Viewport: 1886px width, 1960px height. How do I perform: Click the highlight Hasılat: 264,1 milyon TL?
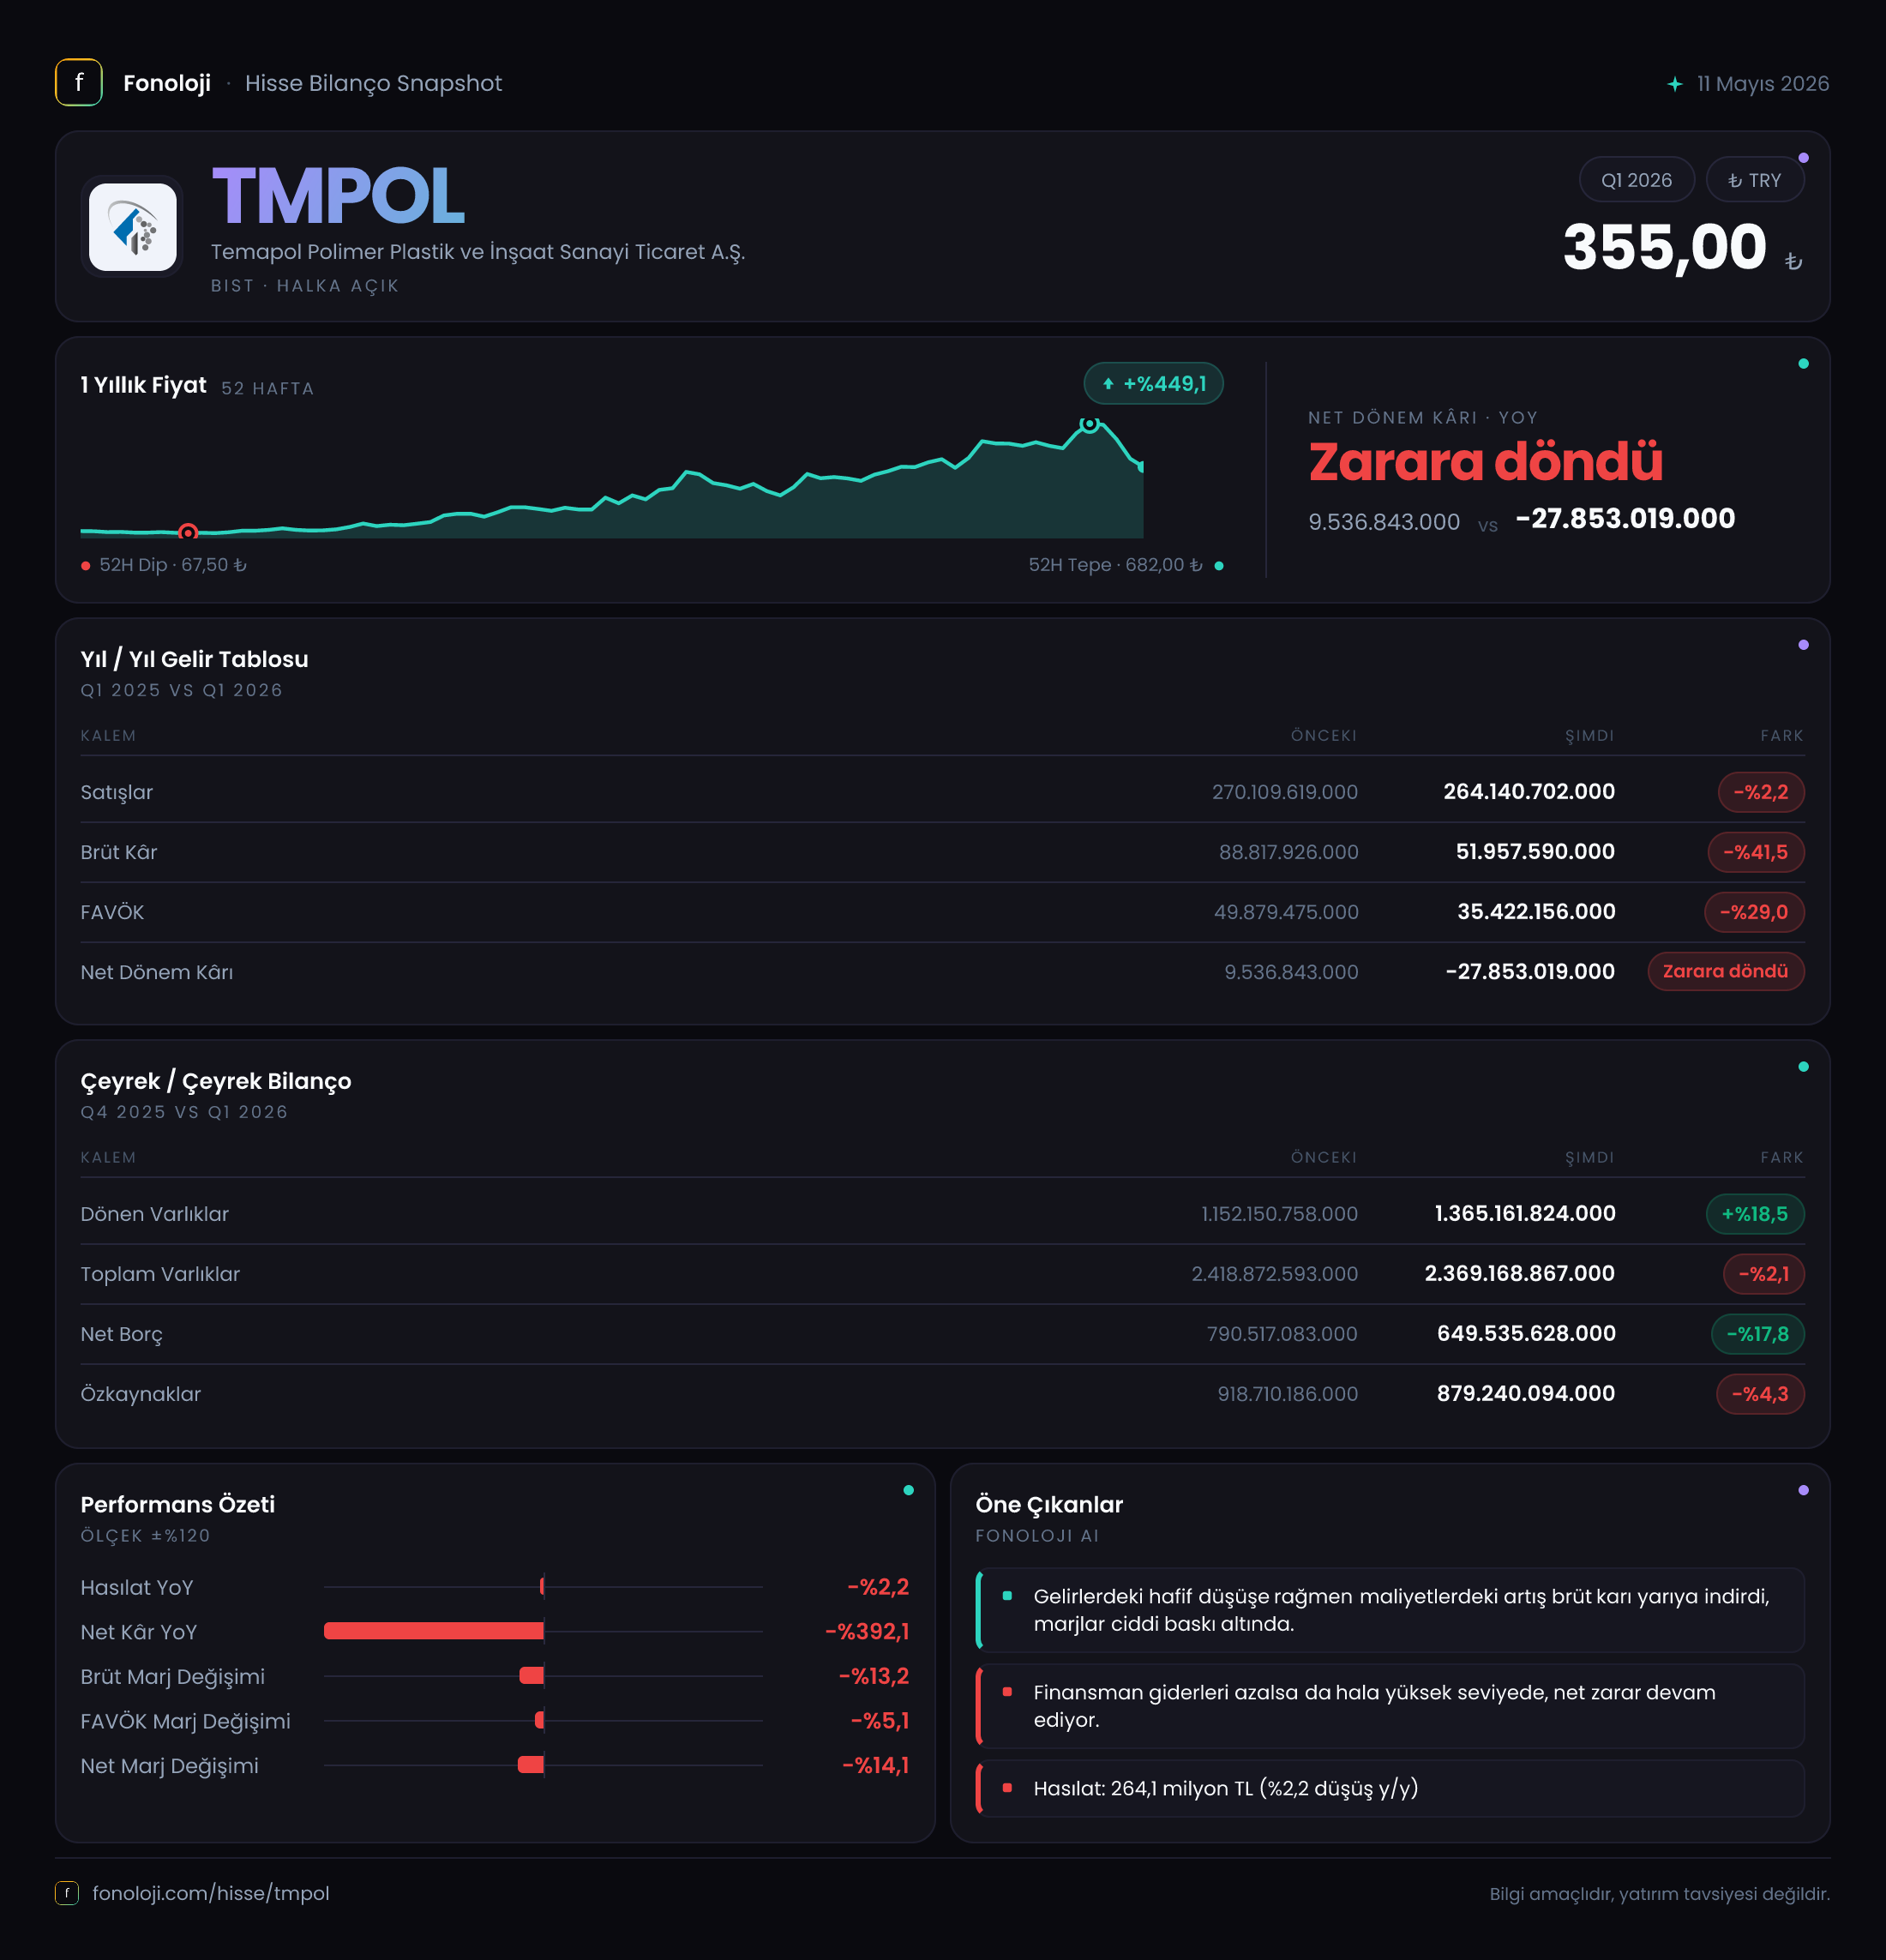[1391, 1788]
